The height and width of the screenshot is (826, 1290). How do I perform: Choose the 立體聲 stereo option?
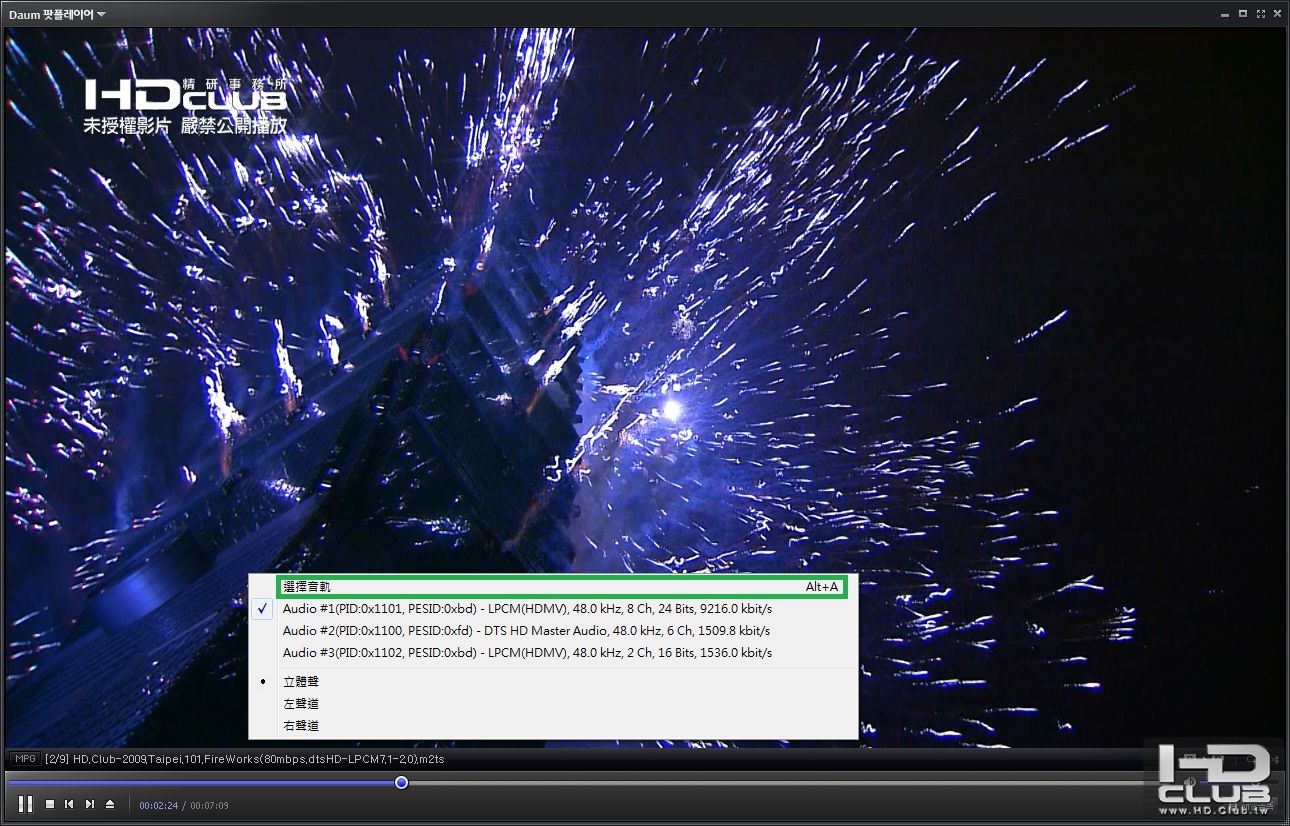[x=553, y=681]
